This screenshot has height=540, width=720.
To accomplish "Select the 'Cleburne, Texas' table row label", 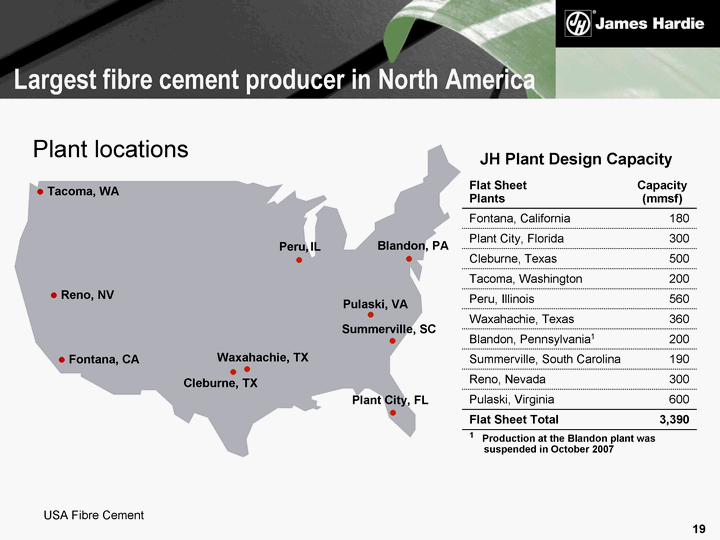I will coord(513,259).
